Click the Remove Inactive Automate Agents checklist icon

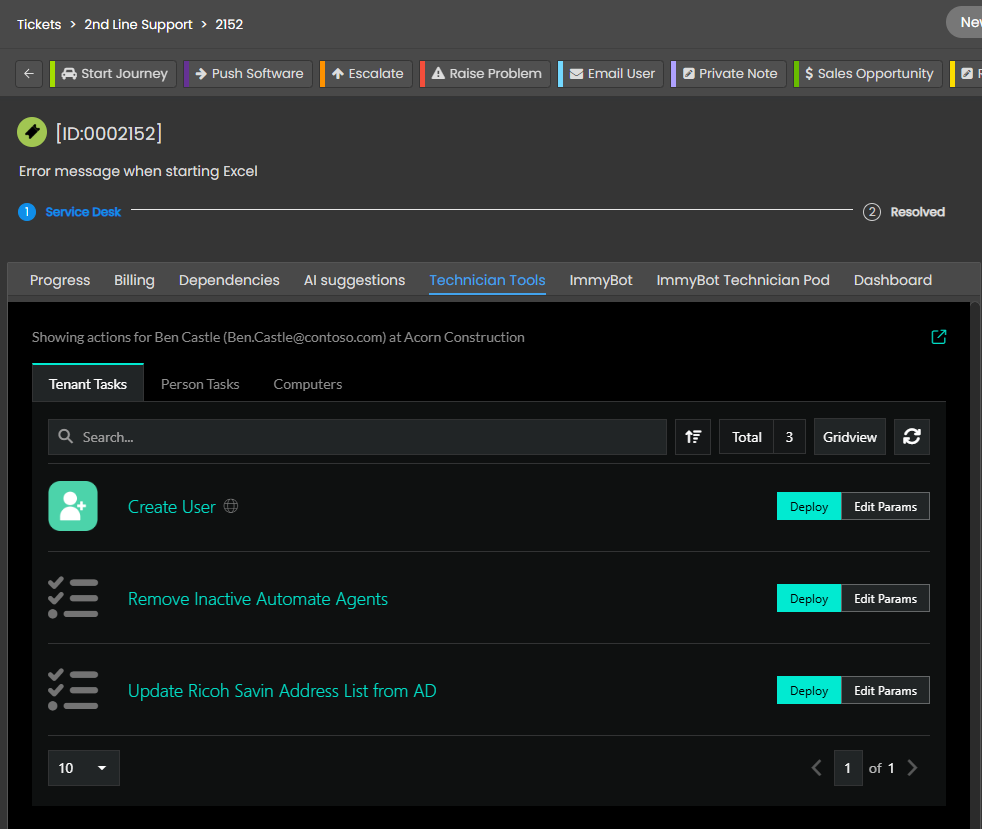pyautogui.click(x=73, y=598)
